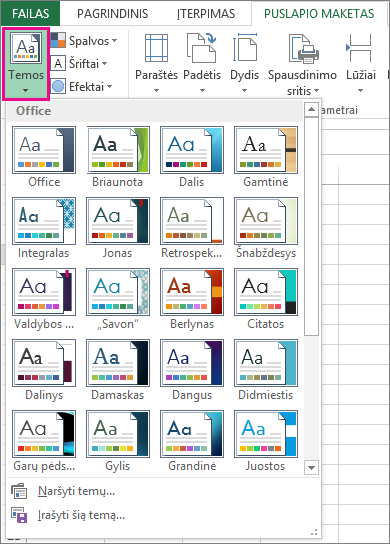Image resolution: width=390 pixels, height=544 pixels.
Task: Open the Padėtis orientation dropdown
Action: click(202, 64)
